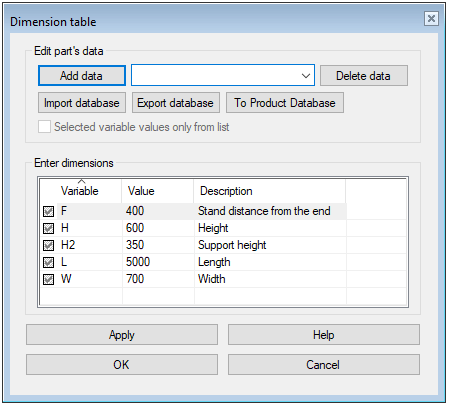Viewport: 449px width, 406px height.
Task: Click the Apply button
Action: [122, 335]
